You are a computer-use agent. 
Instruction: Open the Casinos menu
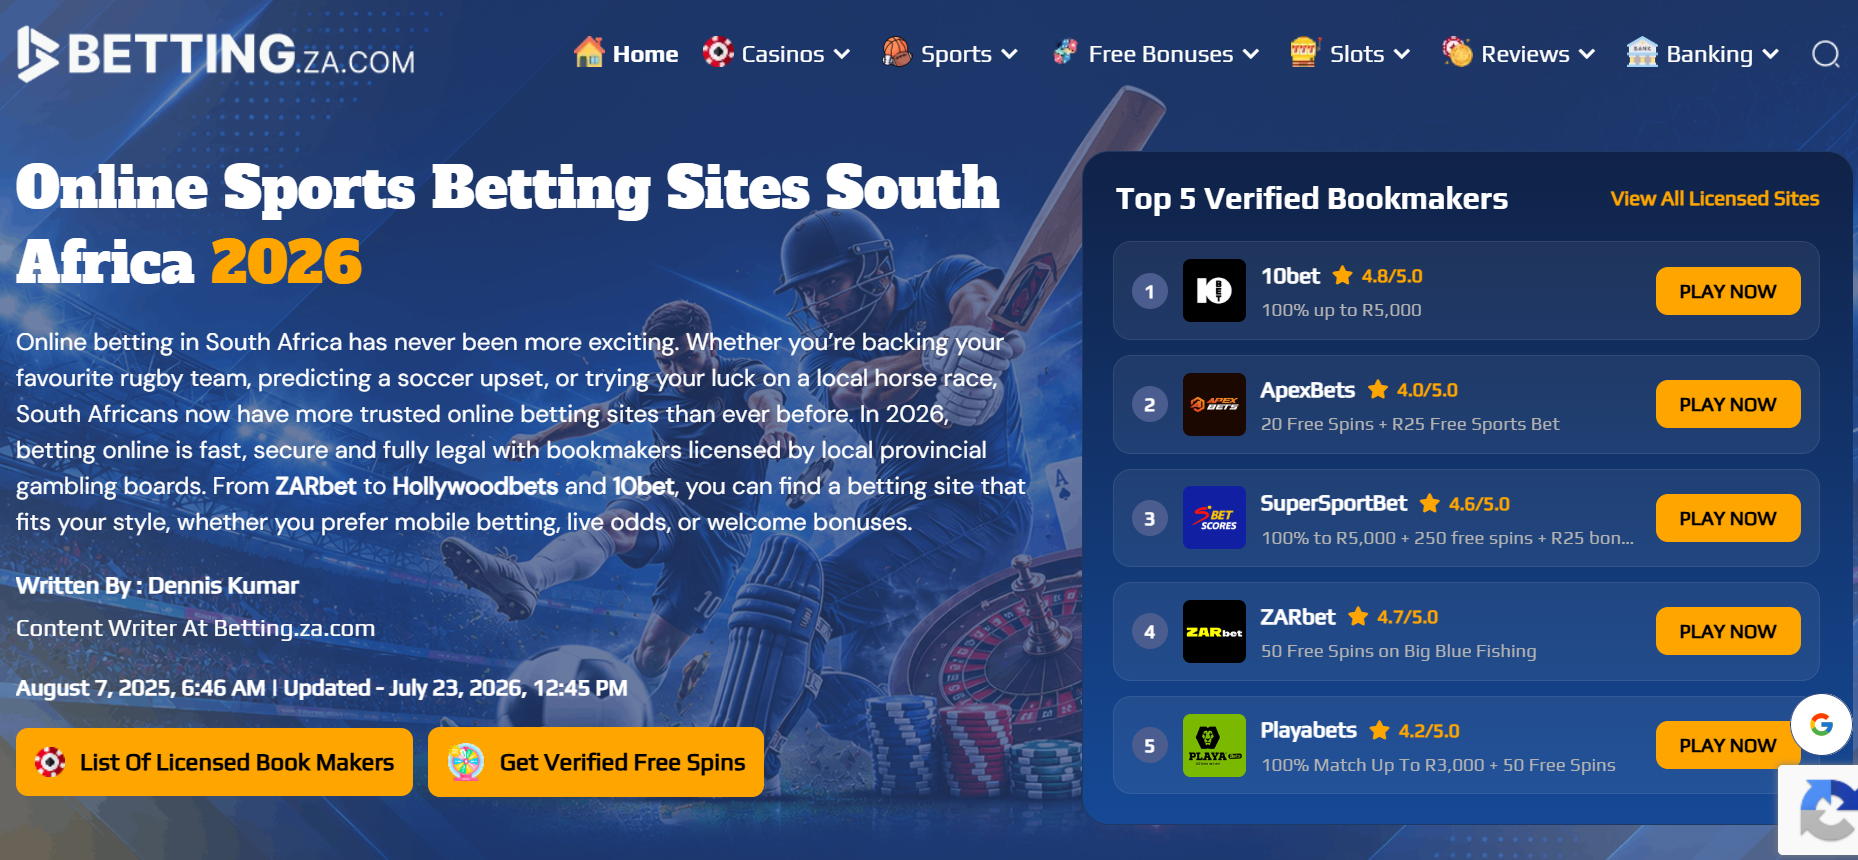click(783, 54)
